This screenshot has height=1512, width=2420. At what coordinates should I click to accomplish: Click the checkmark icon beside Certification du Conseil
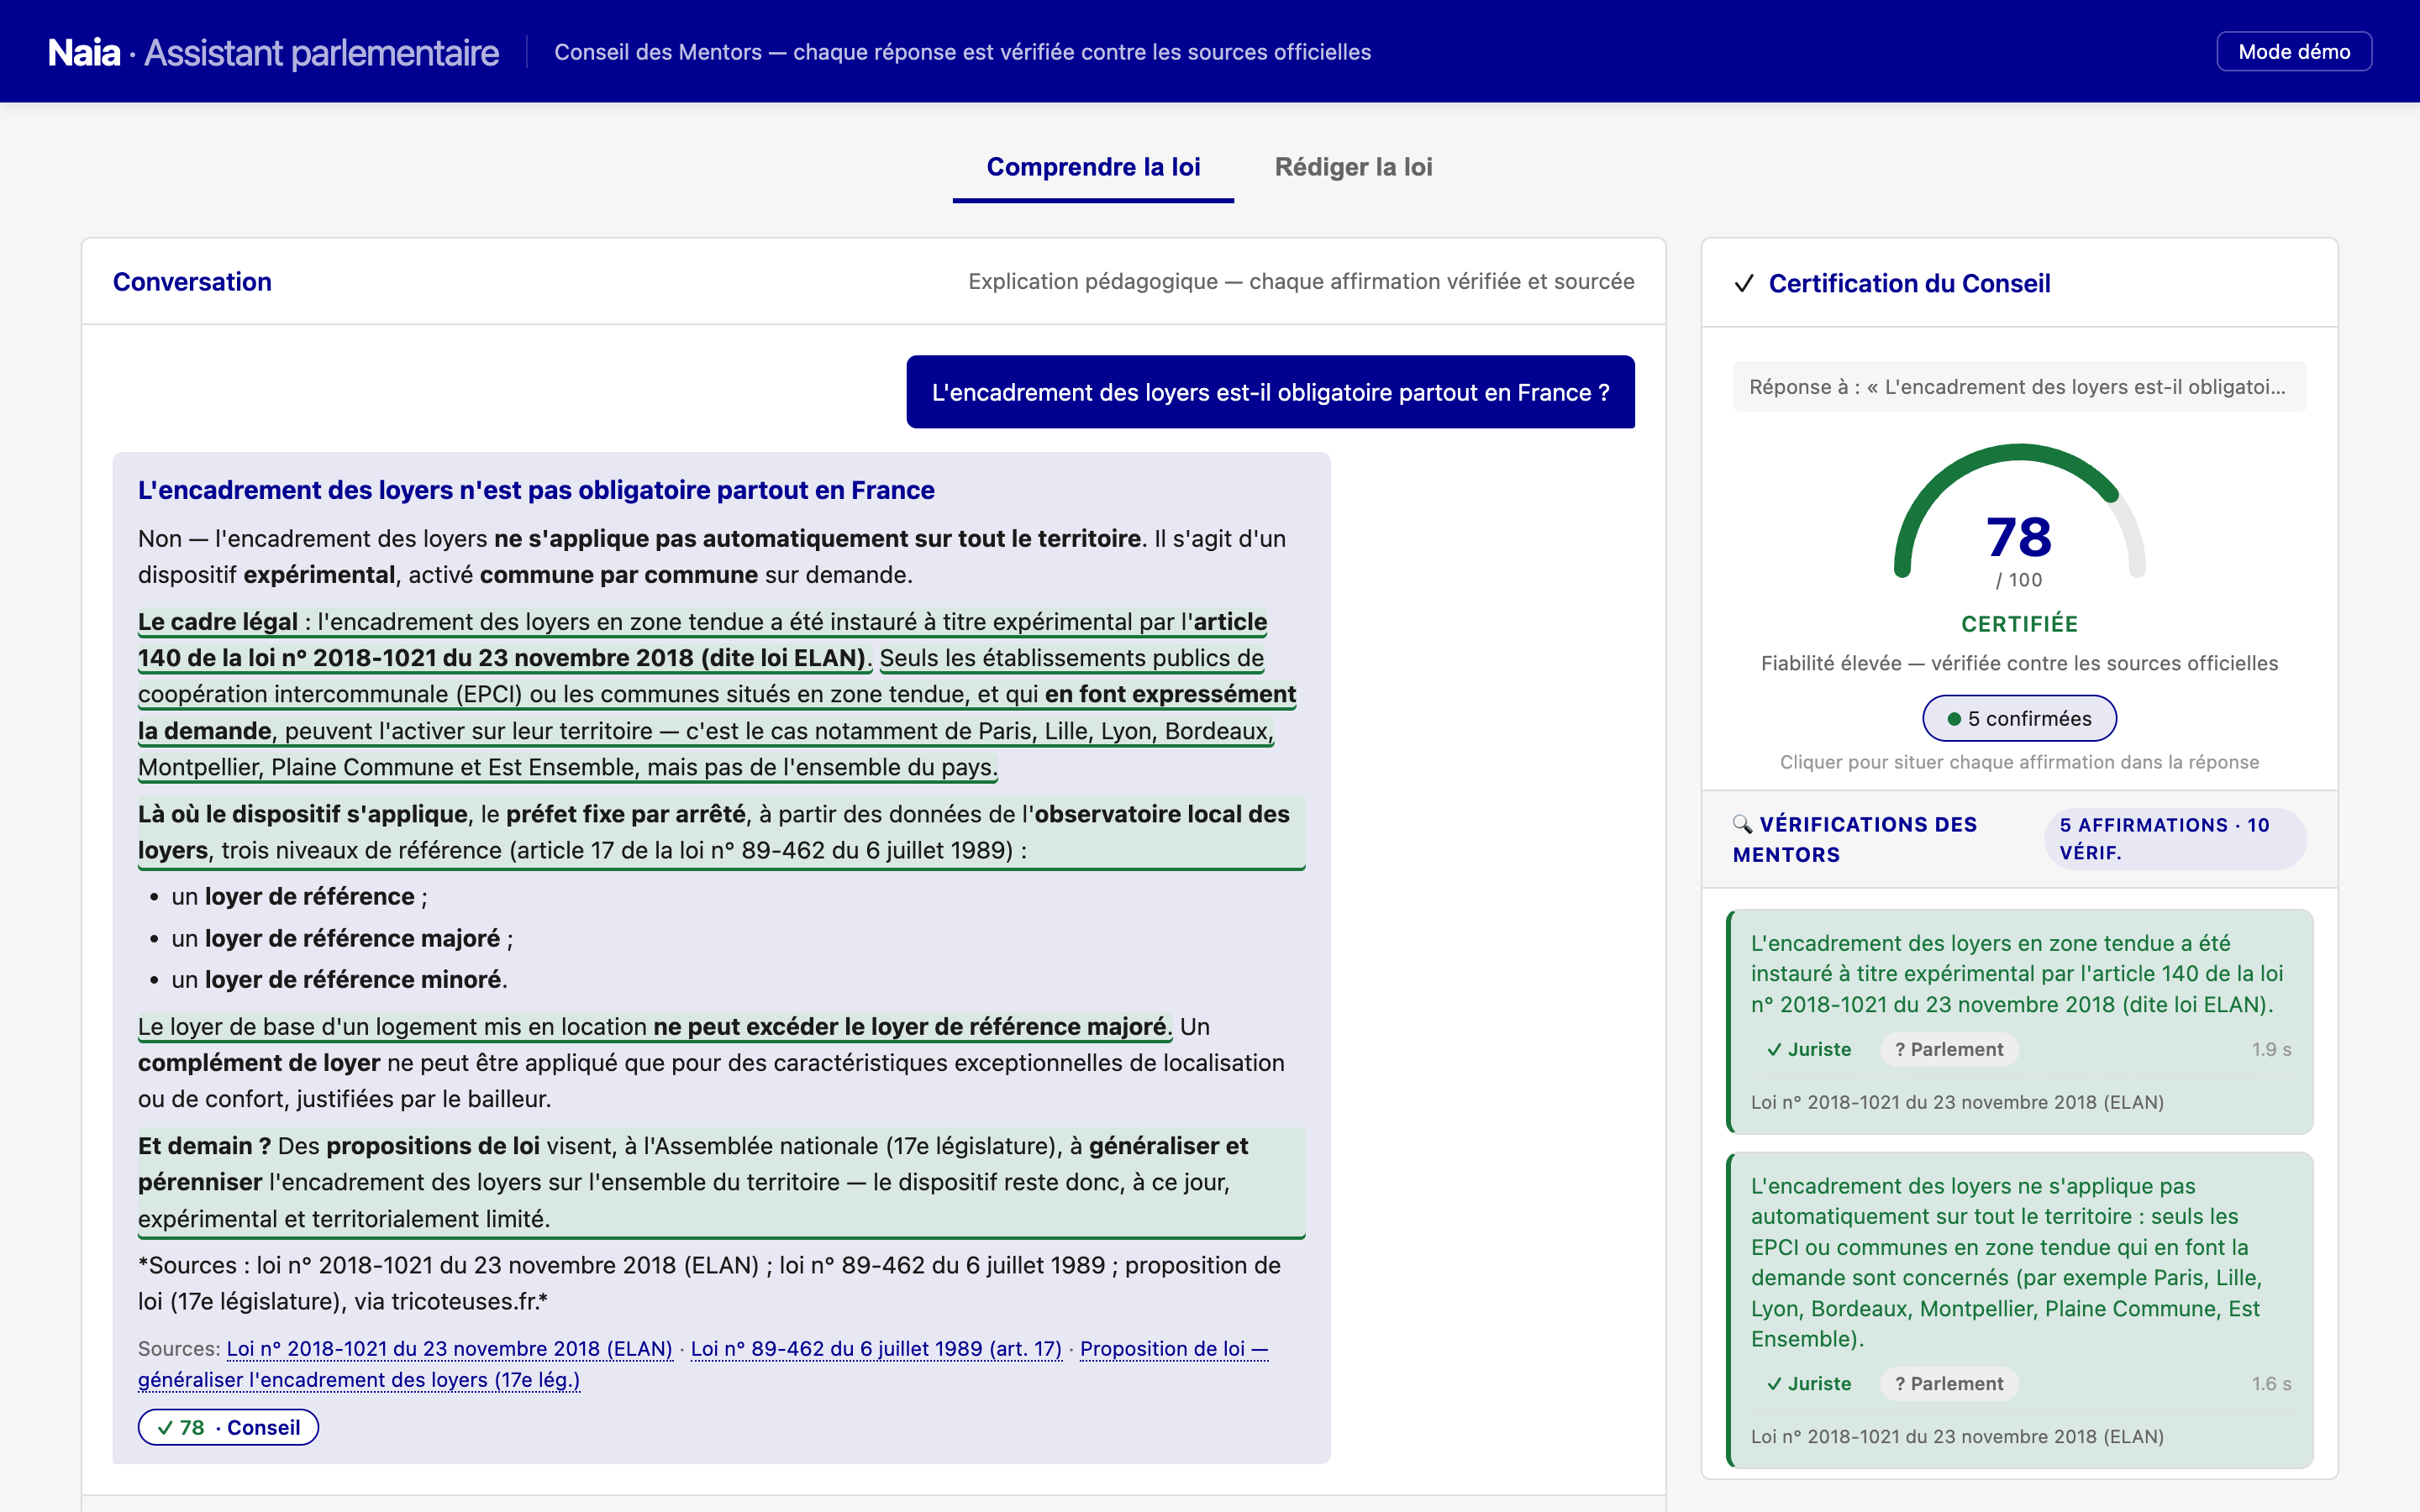(x=1744, y=283)
